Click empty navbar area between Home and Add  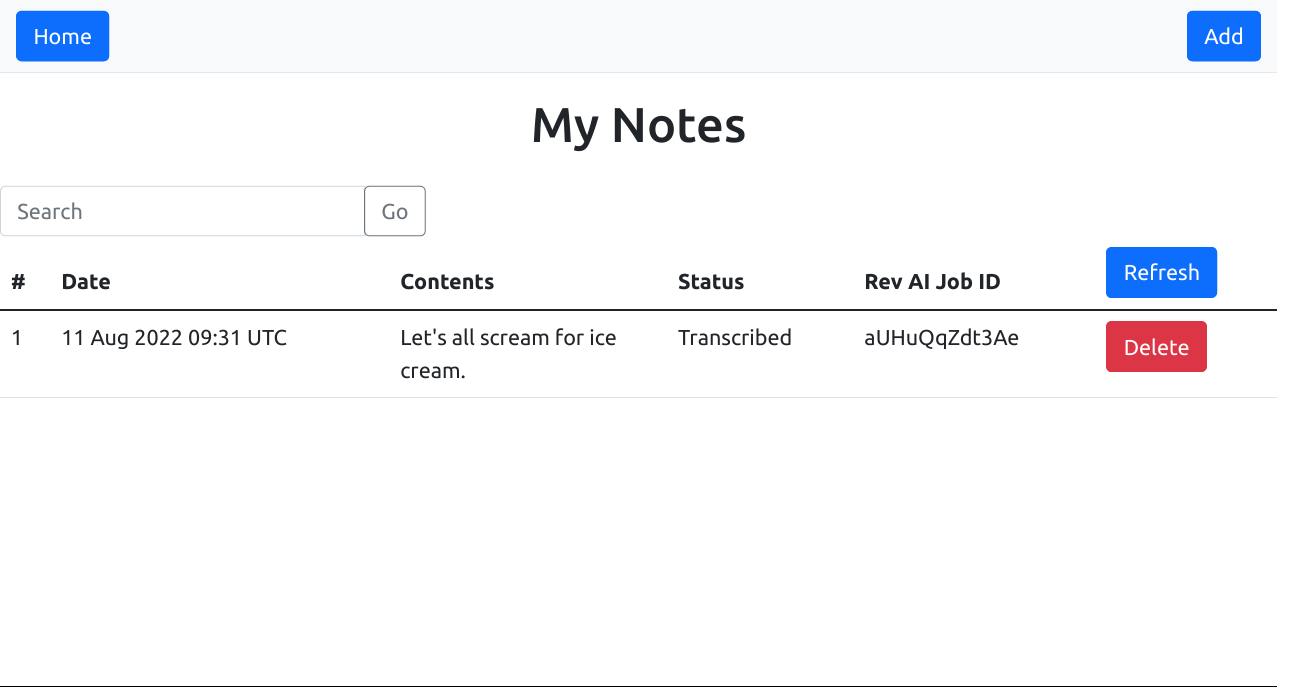click(x=640, y=36)
